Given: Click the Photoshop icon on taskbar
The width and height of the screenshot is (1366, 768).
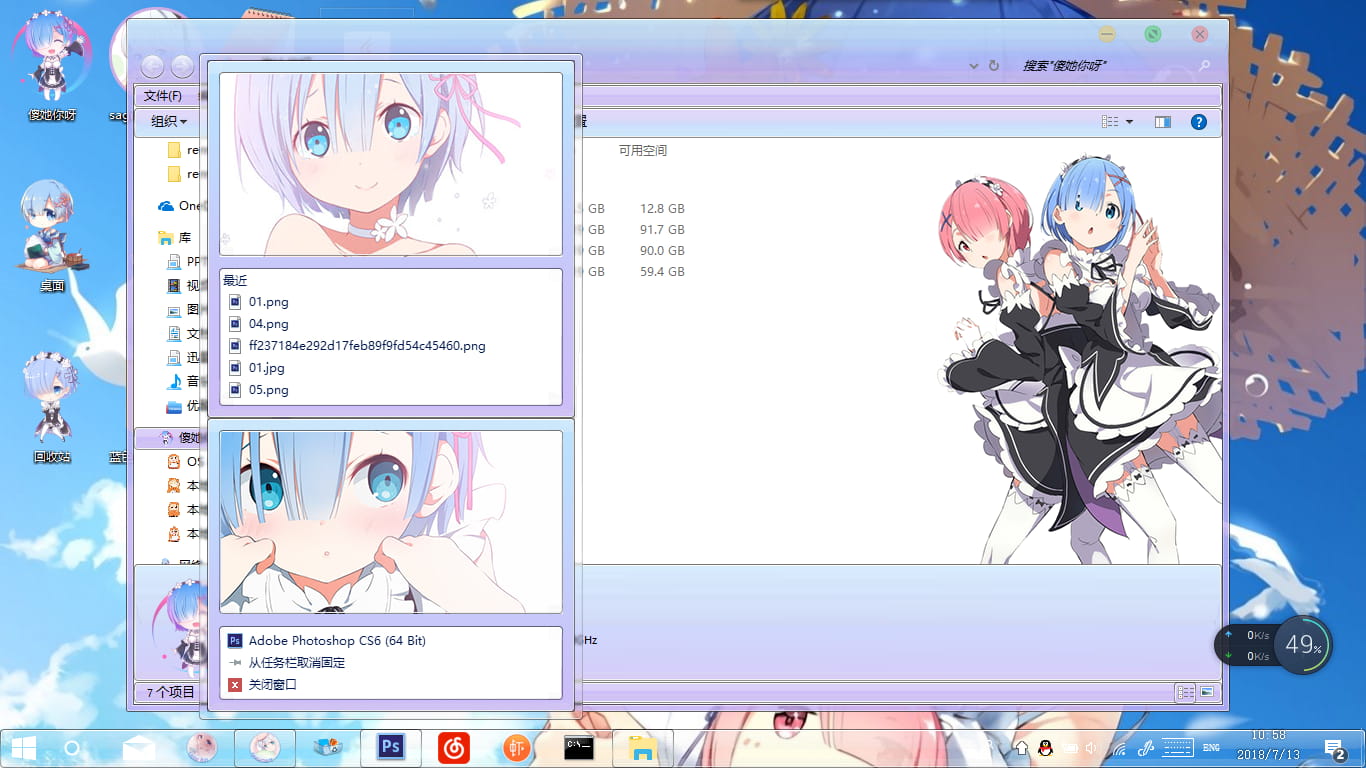Looking at the screenshot, I should coord(391,747).
